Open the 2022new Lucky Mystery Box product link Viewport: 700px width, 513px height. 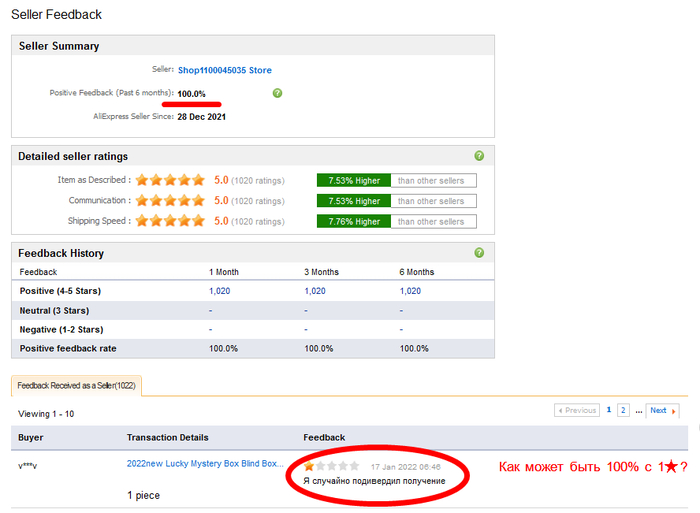[x=205, y=463]
